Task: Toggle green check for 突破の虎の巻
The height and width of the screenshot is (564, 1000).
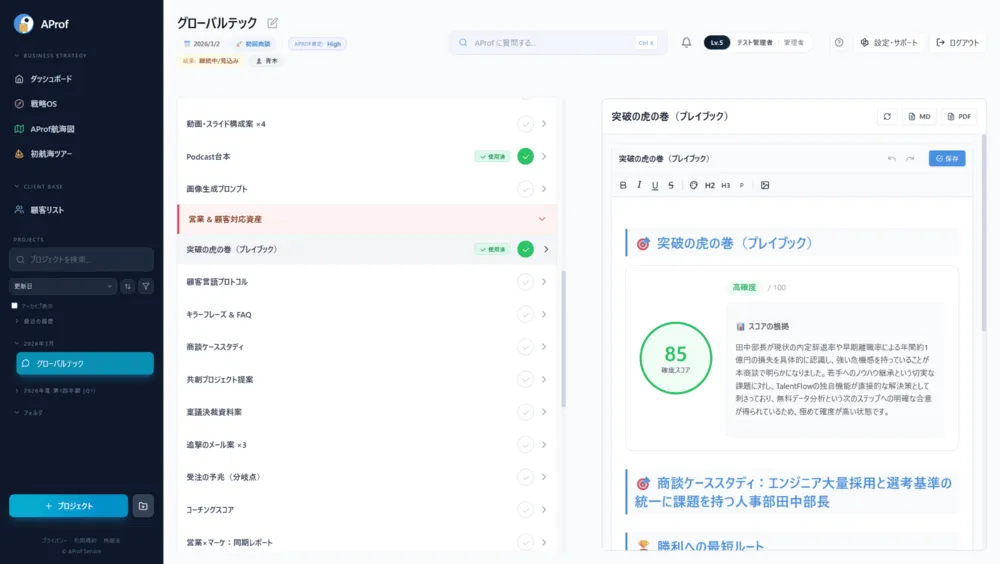Action: pyautogui.click(x=525, y=249)
